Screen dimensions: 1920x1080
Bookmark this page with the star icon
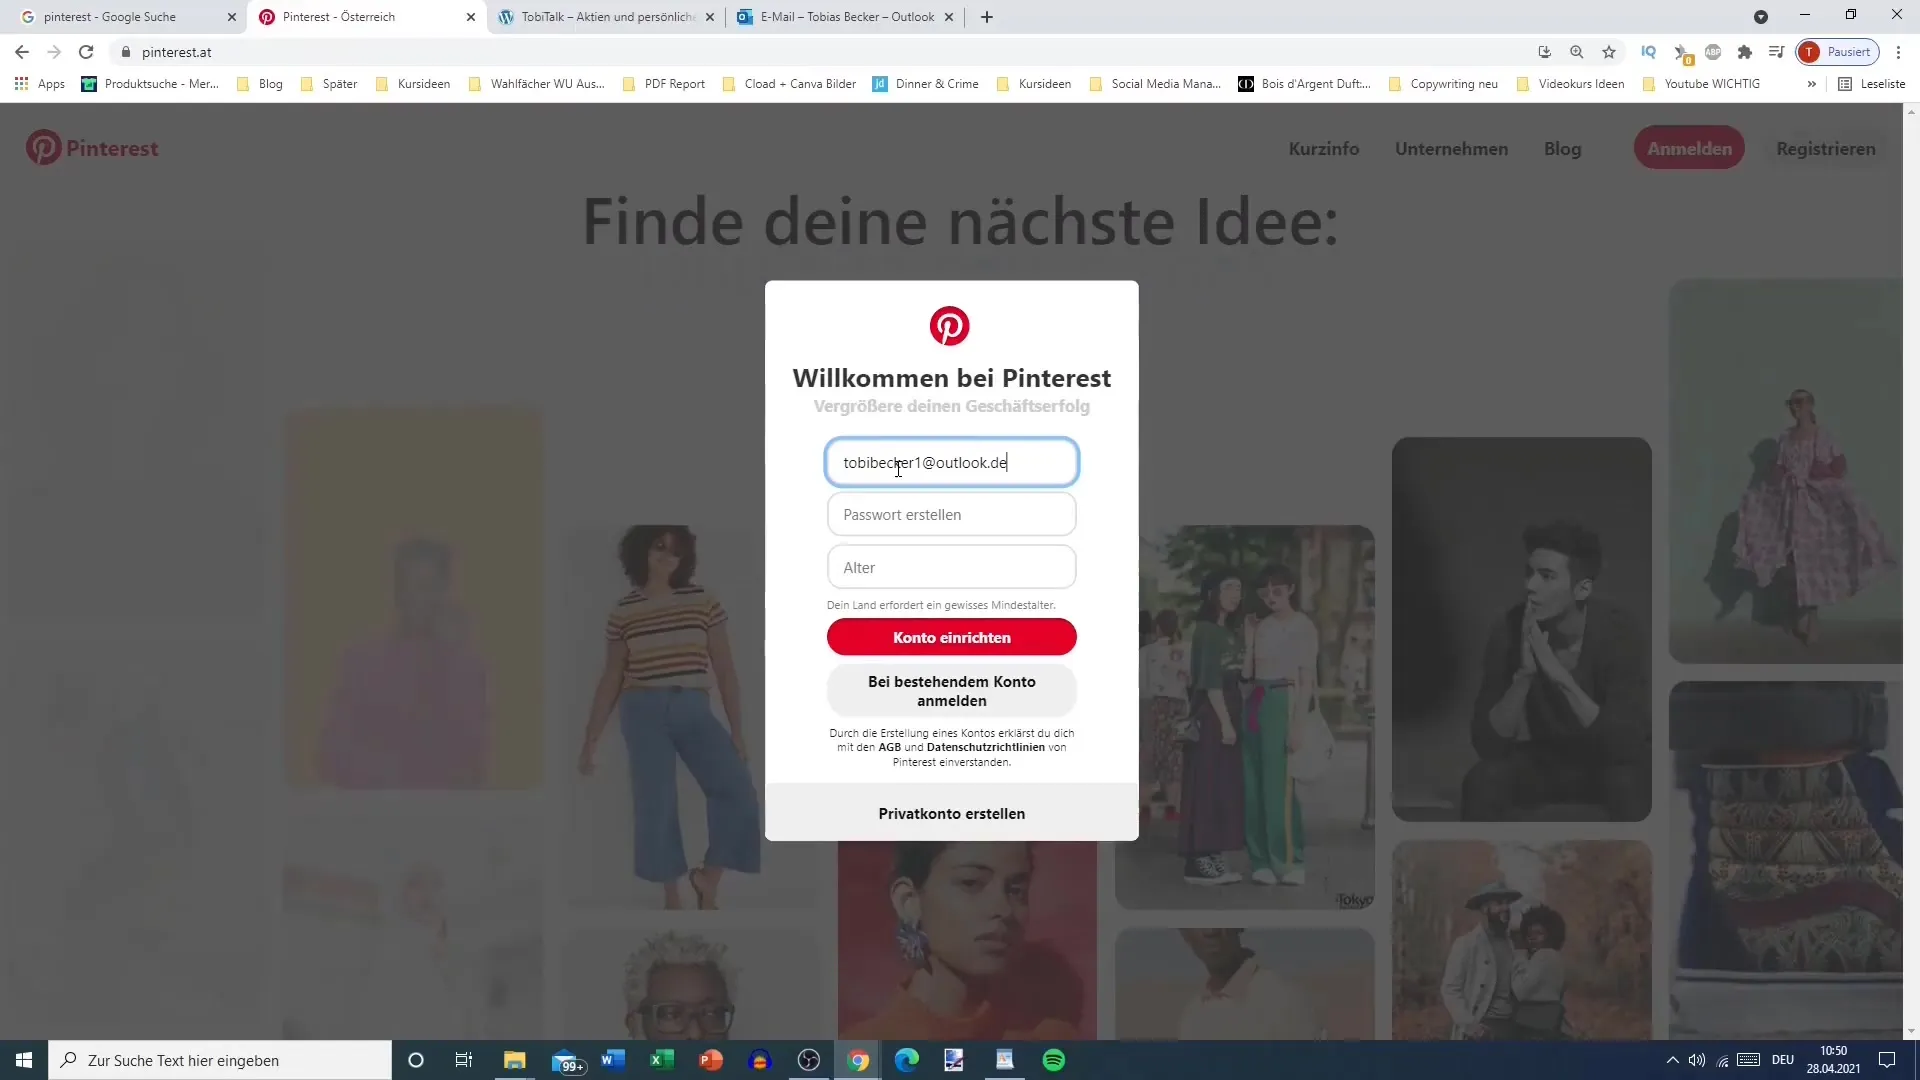(1609, 52)
